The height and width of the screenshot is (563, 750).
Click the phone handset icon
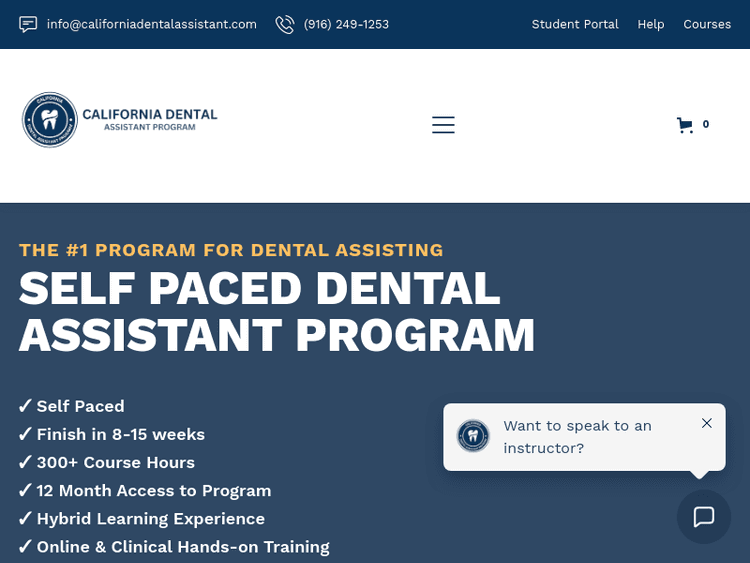tap(285, 24)
